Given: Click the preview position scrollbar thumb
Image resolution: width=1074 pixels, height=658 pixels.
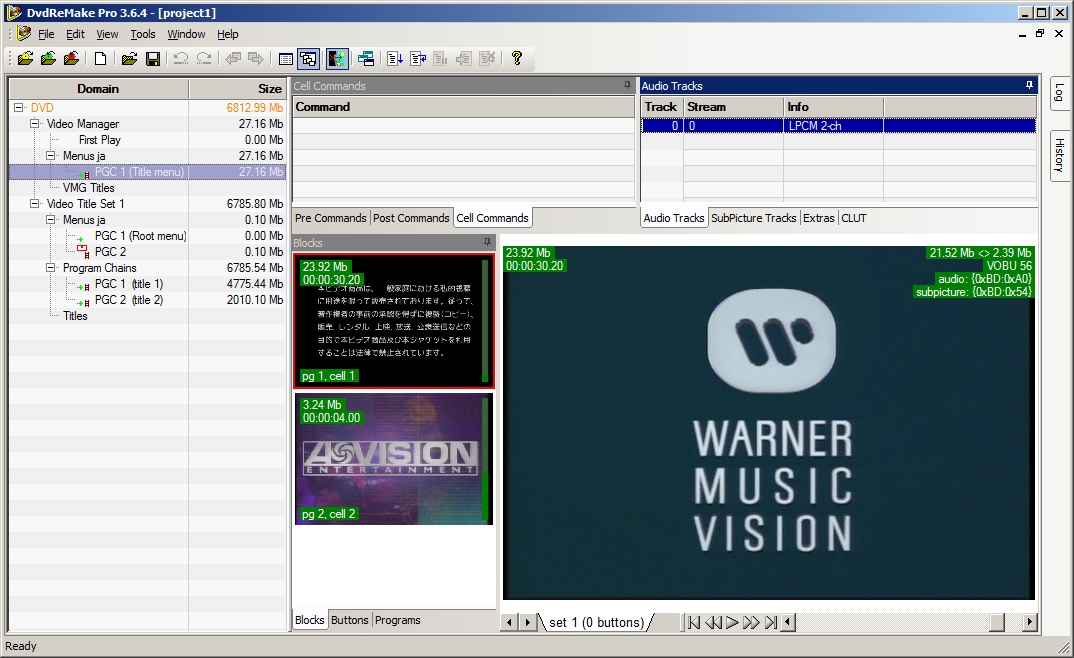Looking at the screenshot, I should tap(997, 622).
